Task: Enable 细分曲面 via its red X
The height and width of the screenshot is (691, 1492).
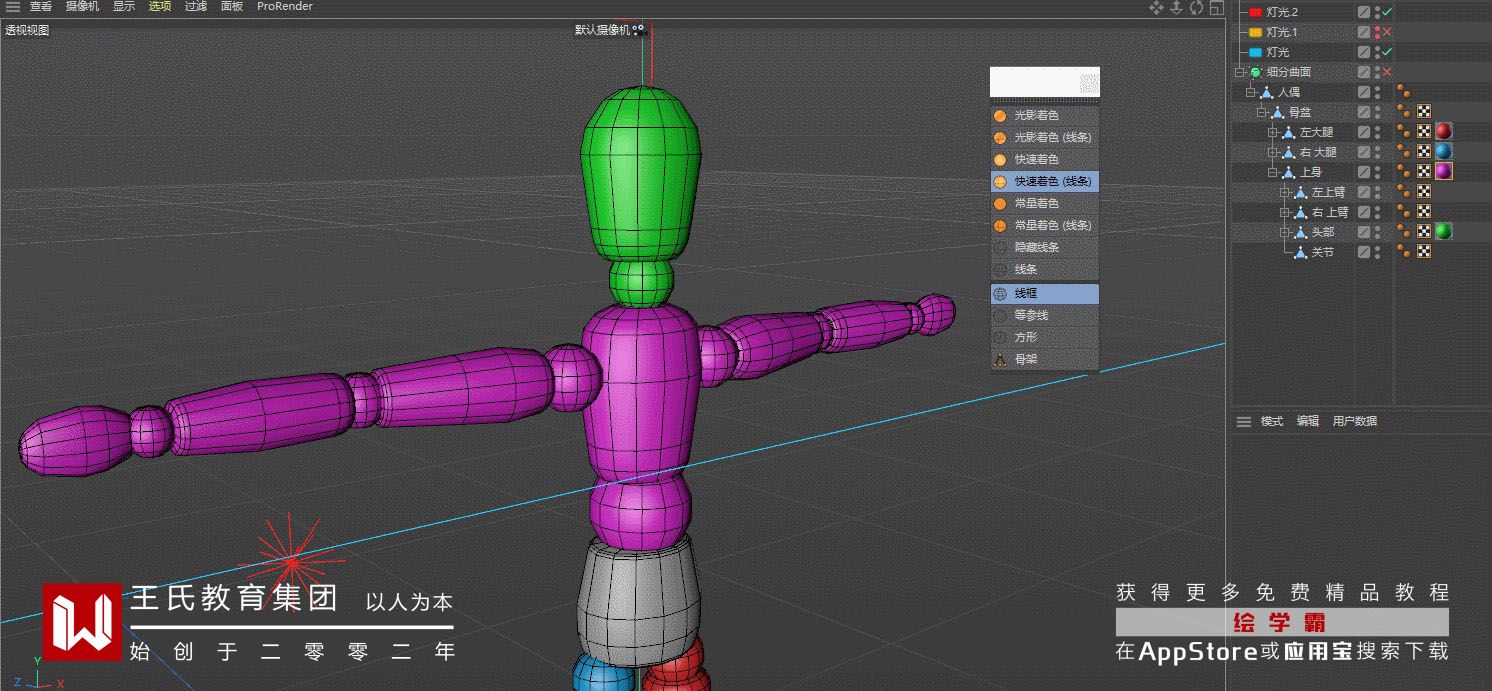Action: 1387,72
